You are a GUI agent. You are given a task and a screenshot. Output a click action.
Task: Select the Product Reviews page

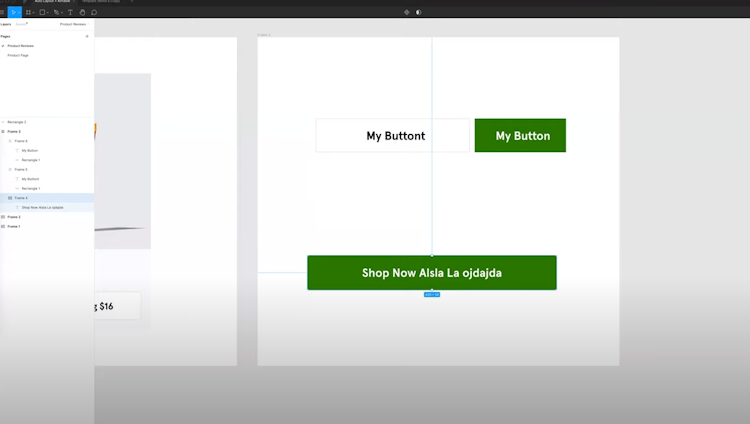pyautogui.click(x=21, y=46)
